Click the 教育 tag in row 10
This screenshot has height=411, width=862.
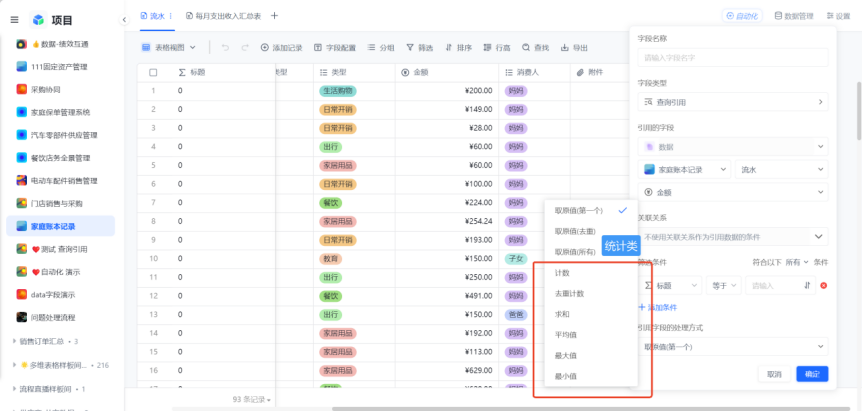coord(330,258)
